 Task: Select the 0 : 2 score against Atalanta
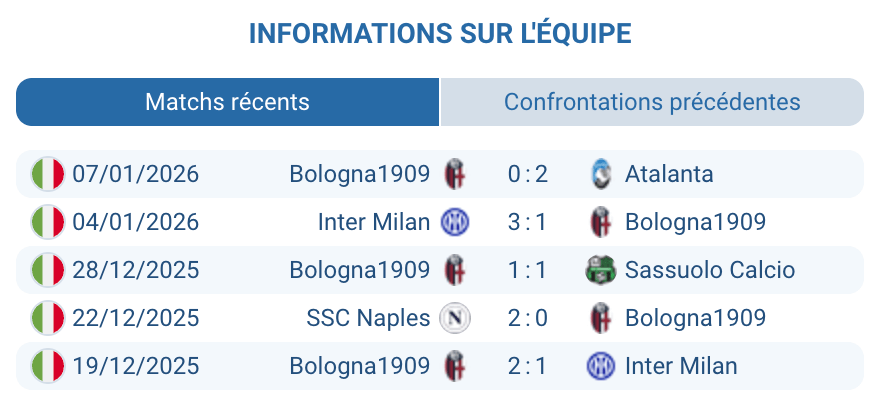click(x=527, y=174)
